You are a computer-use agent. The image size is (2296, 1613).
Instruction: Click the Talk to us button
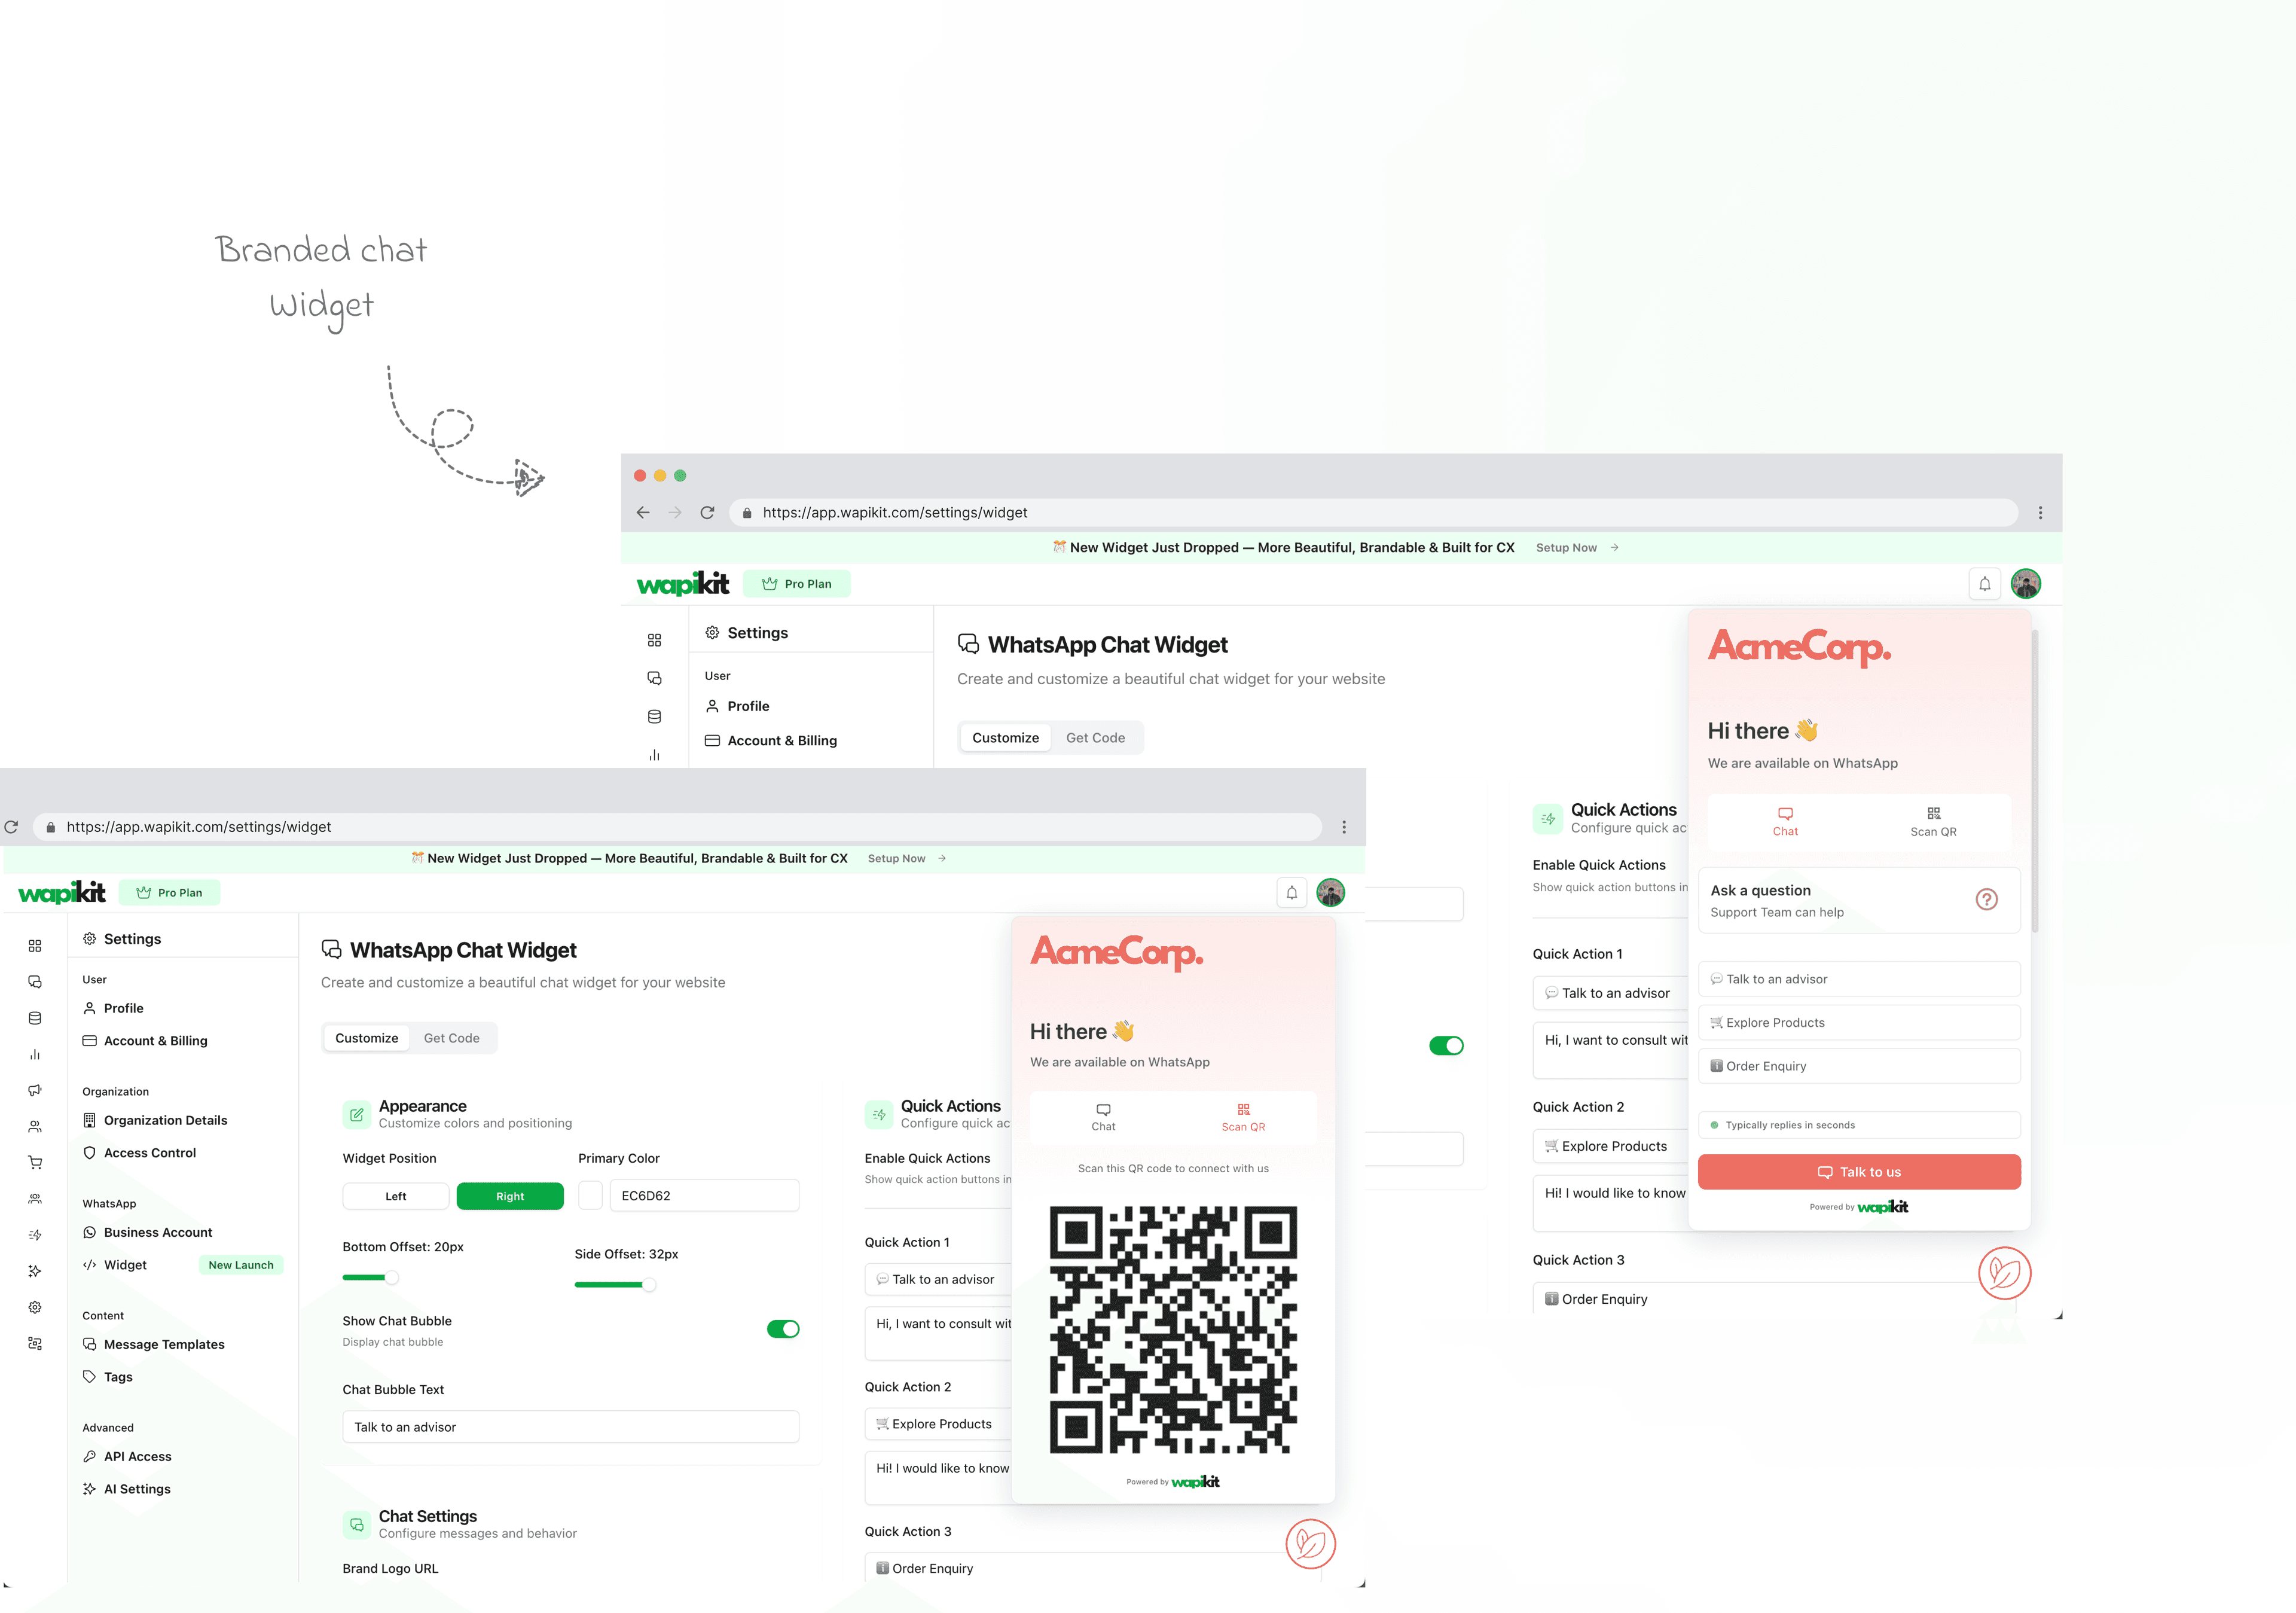pyautogui.click(x=1859, y=1172)
